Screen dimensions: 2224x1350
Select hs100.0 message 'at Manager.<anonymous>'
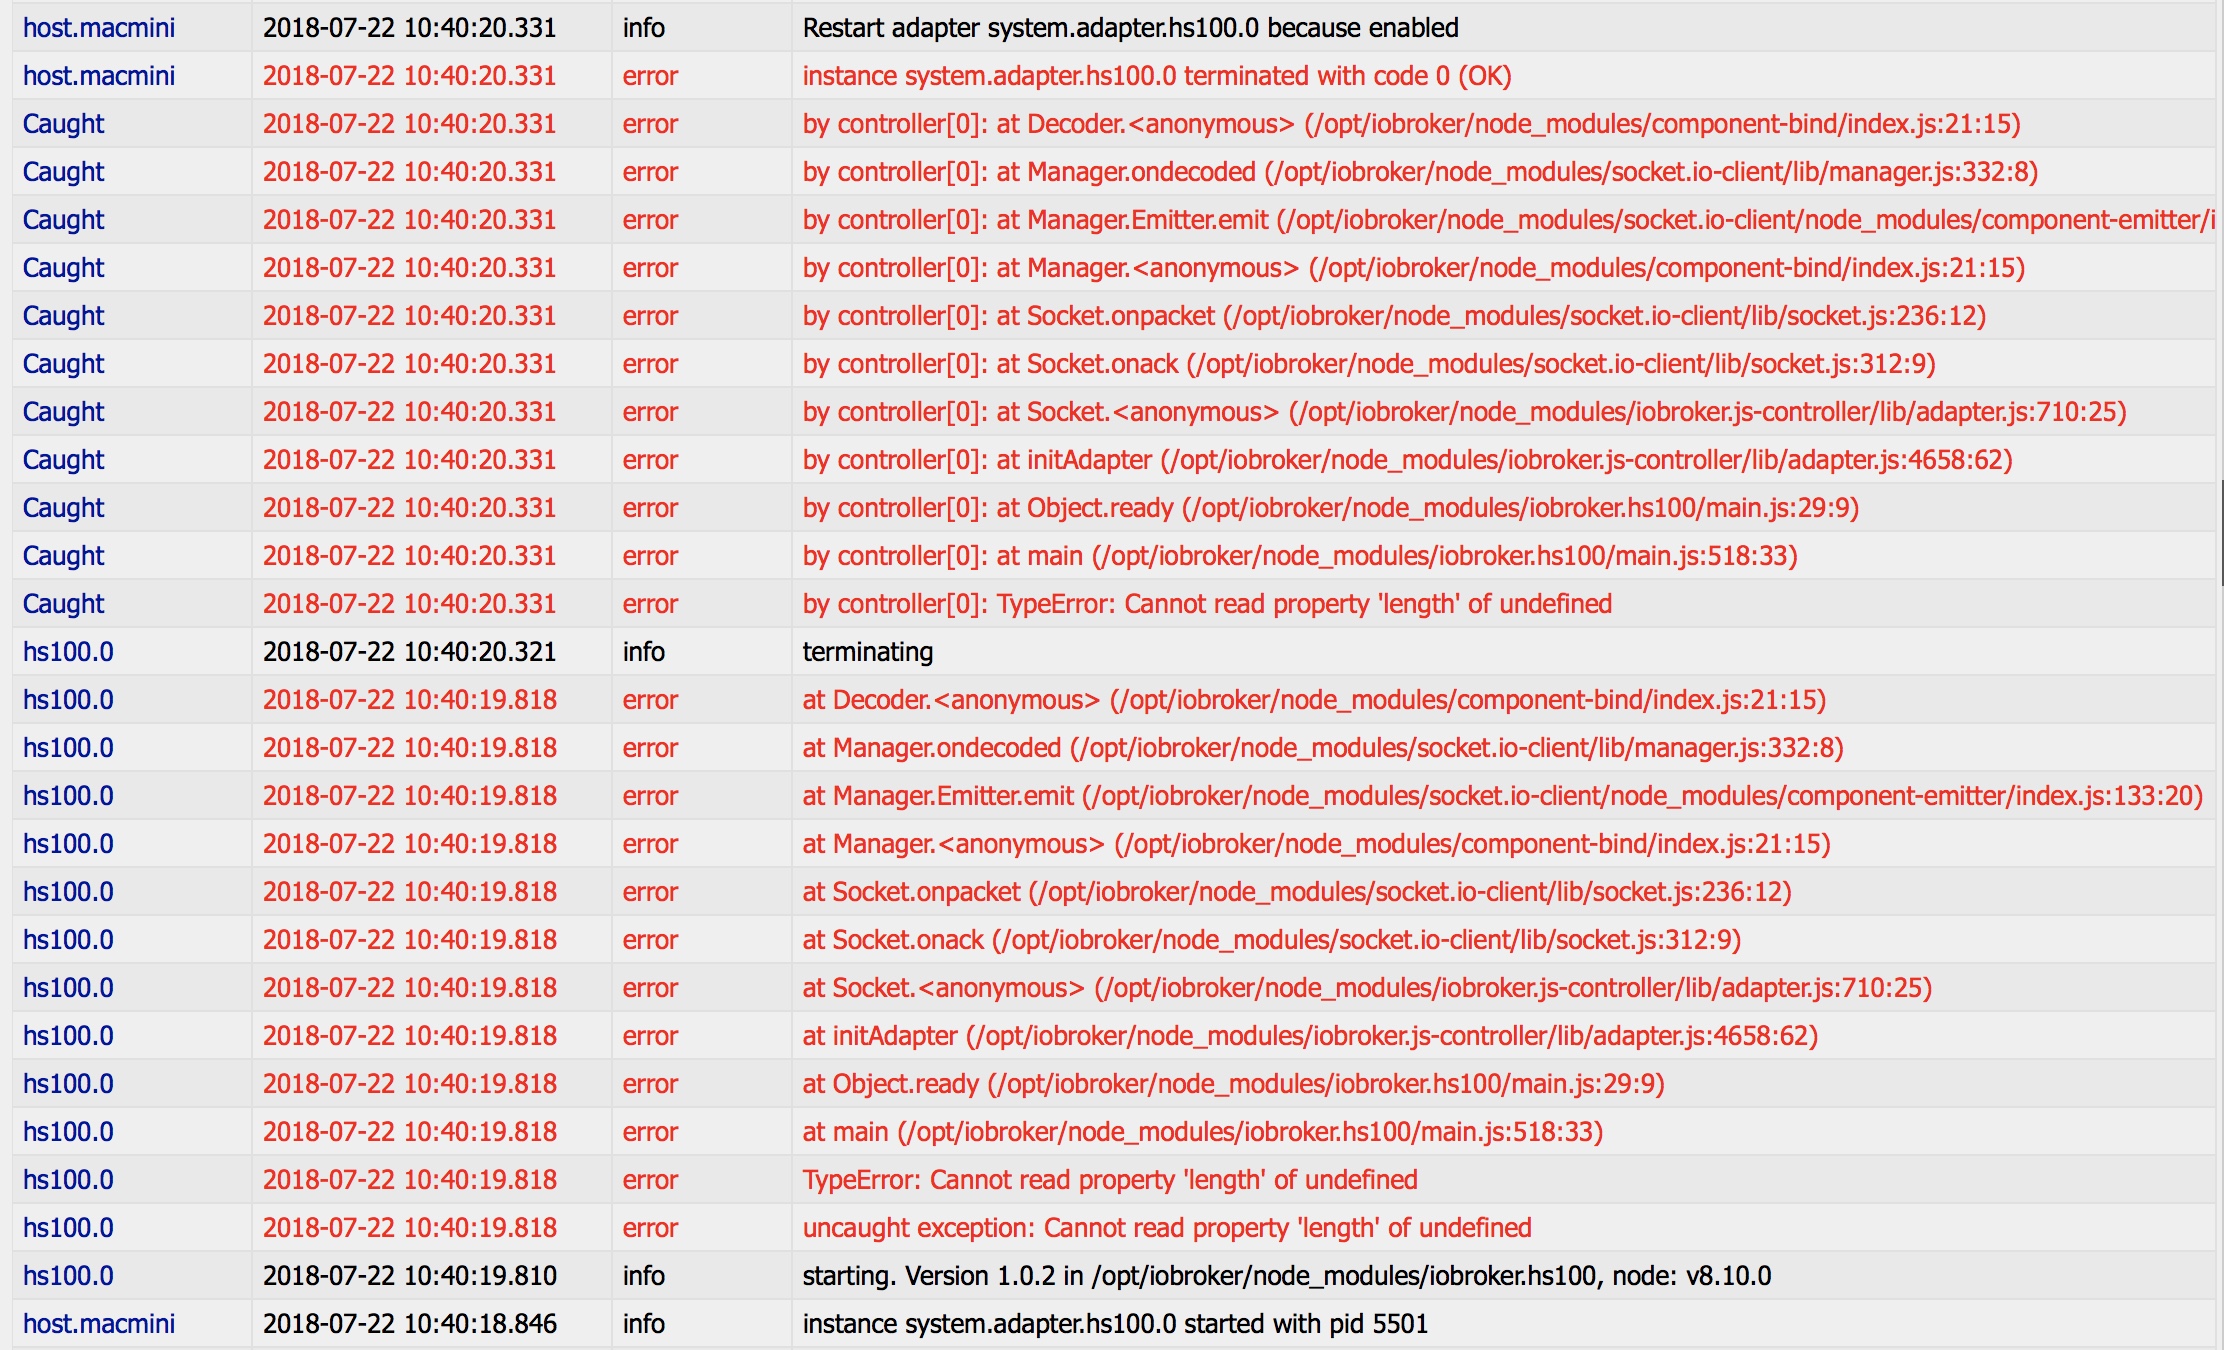(1316, 844)
